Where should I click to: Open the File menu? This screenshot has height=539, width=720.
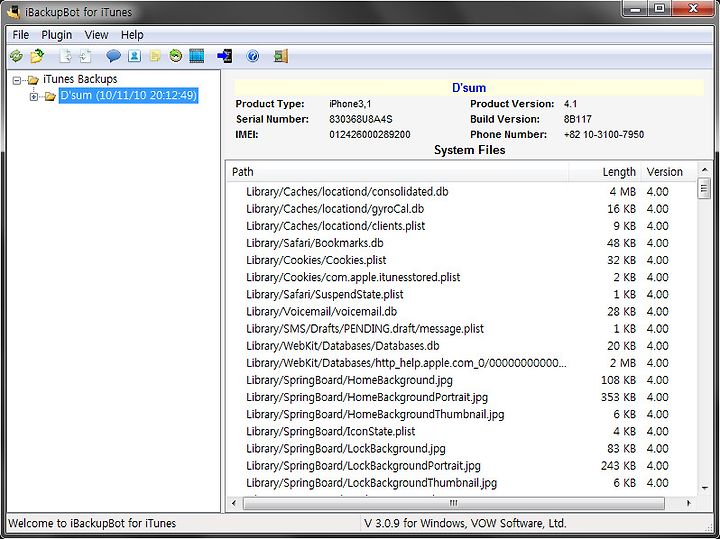[21, 35]
